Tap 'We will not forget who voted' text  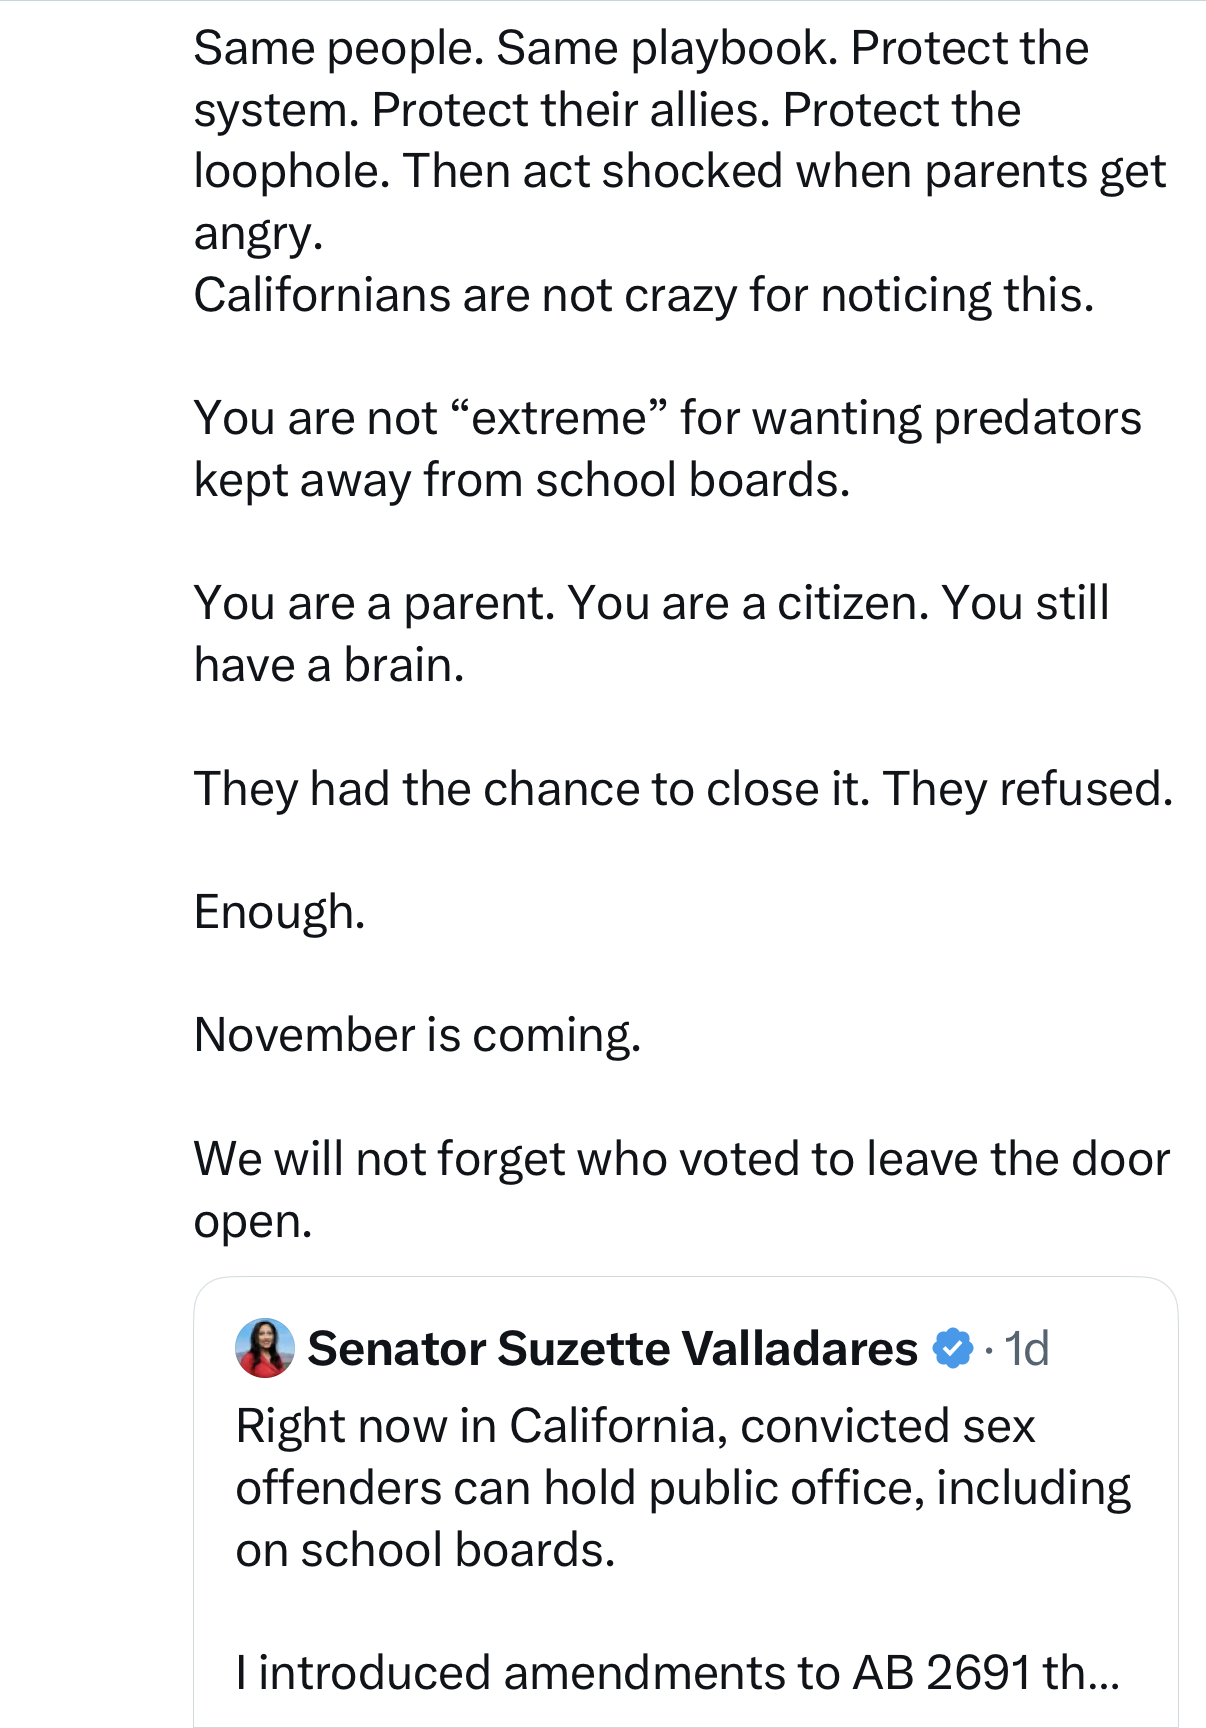click(x=681, y=1160)
